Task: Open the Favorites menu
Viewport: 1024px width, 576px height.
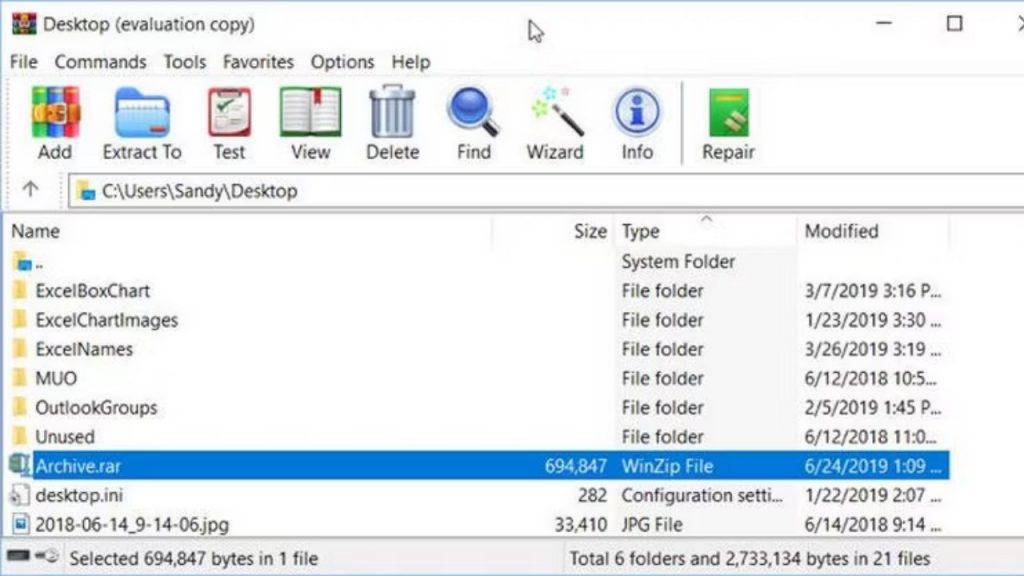Action: pos(258,62)
